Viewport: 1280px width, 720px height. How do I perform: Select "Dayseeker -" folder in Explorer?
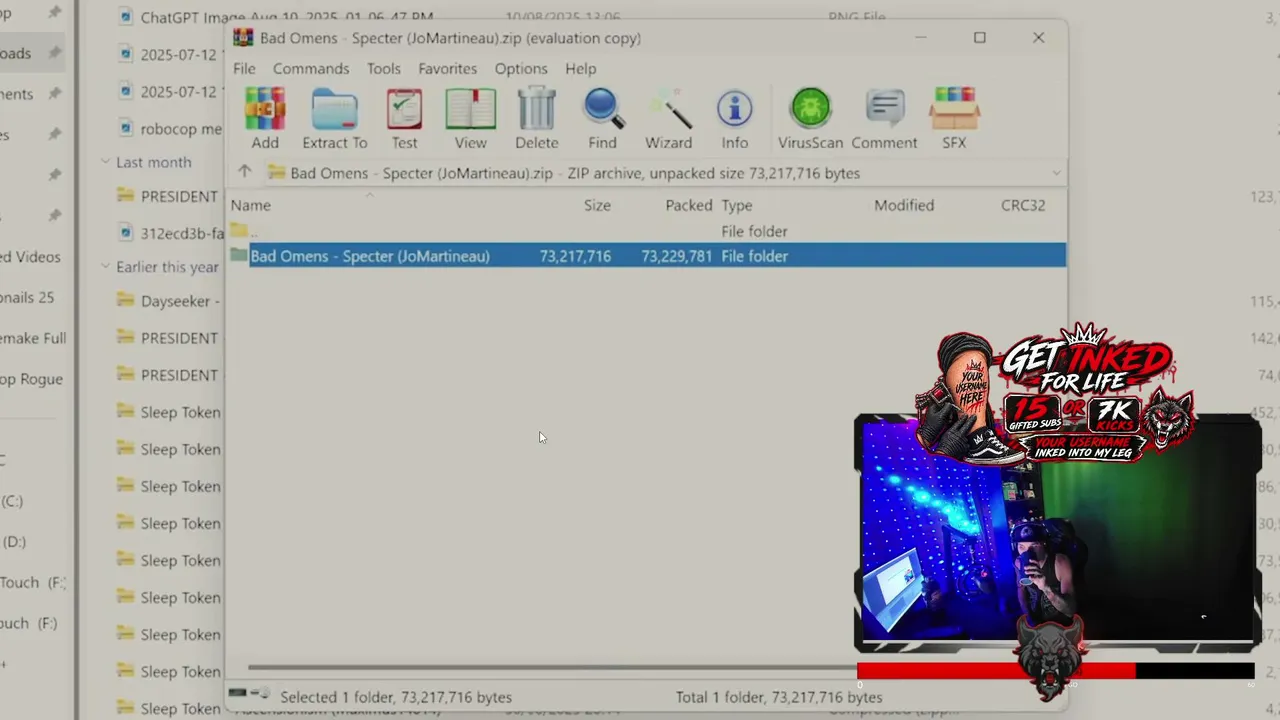[181, 301]
